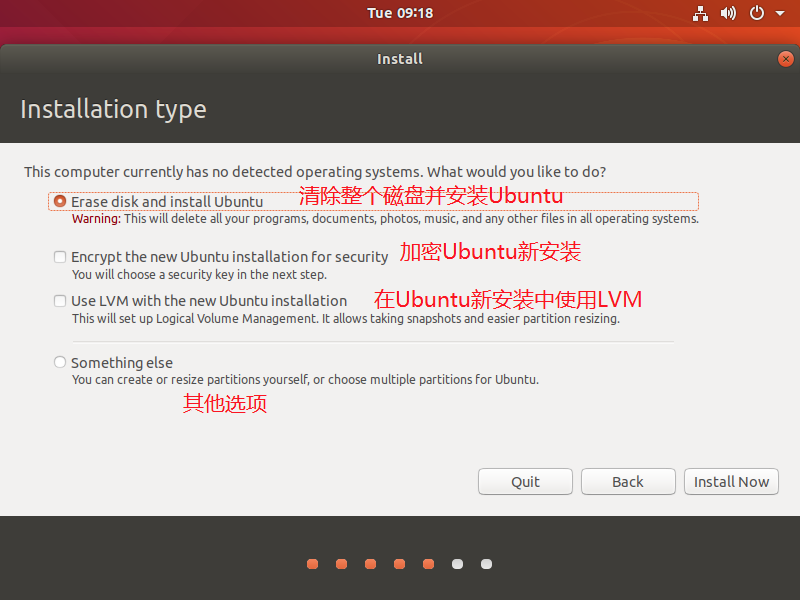This screenshot has width=800, height=600.
Task: Click text 'You will choose a security key in the next step.'
Action: click(x=199, y=274)
